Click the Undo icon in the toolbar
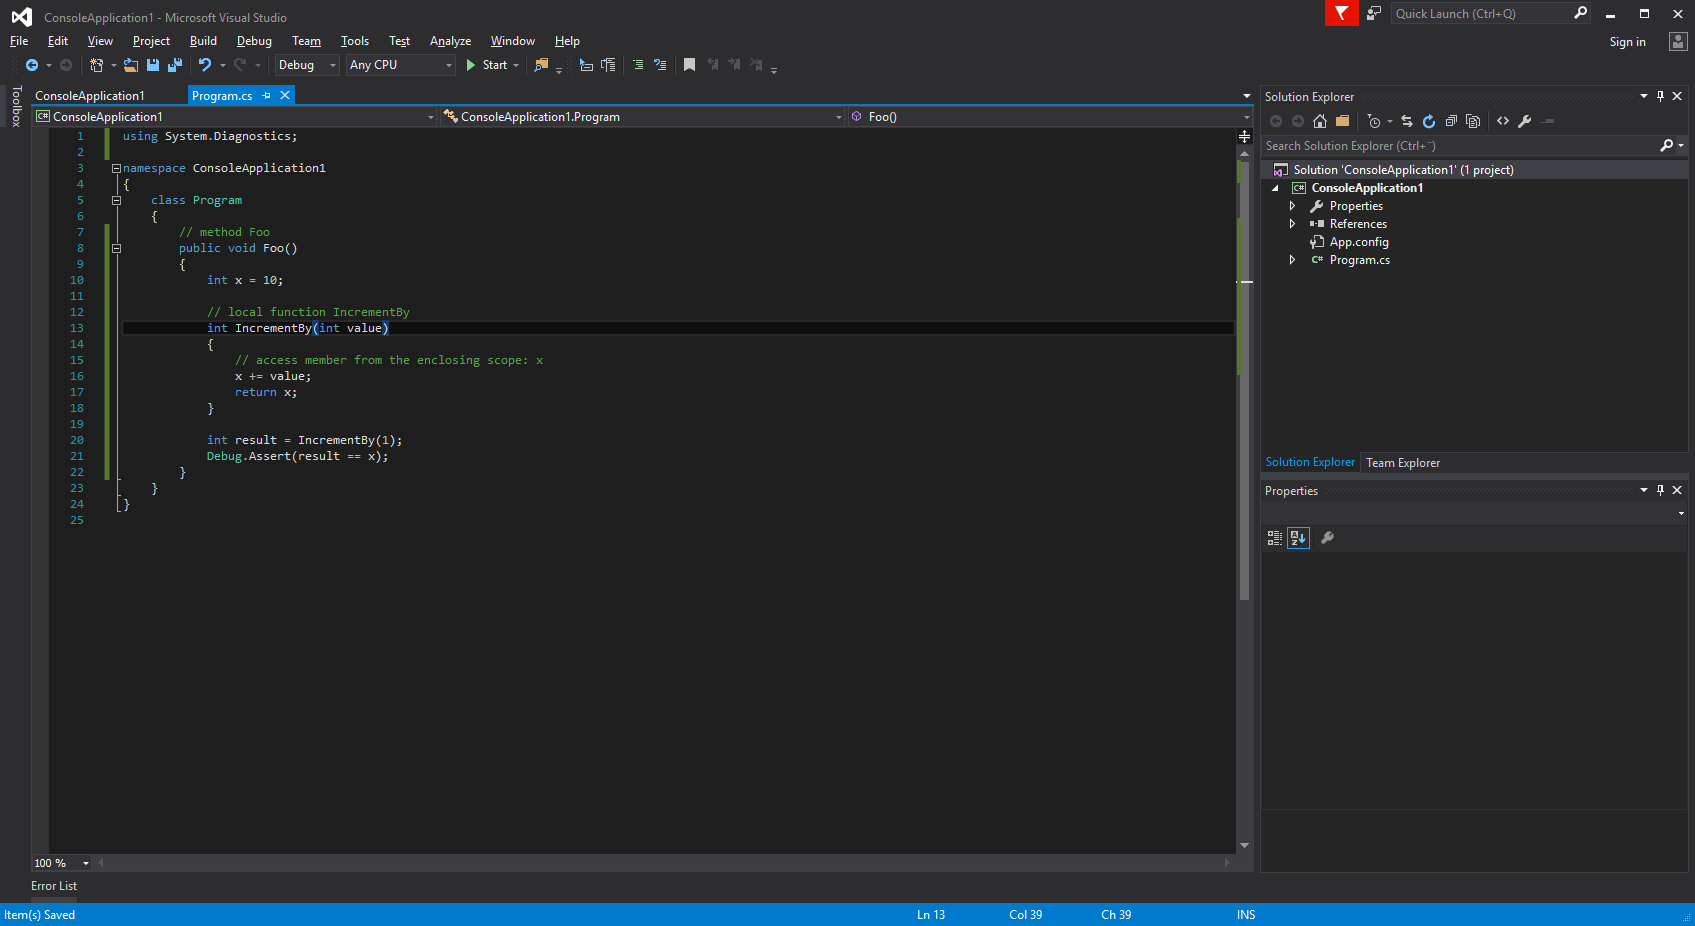 tap(204, 64)
